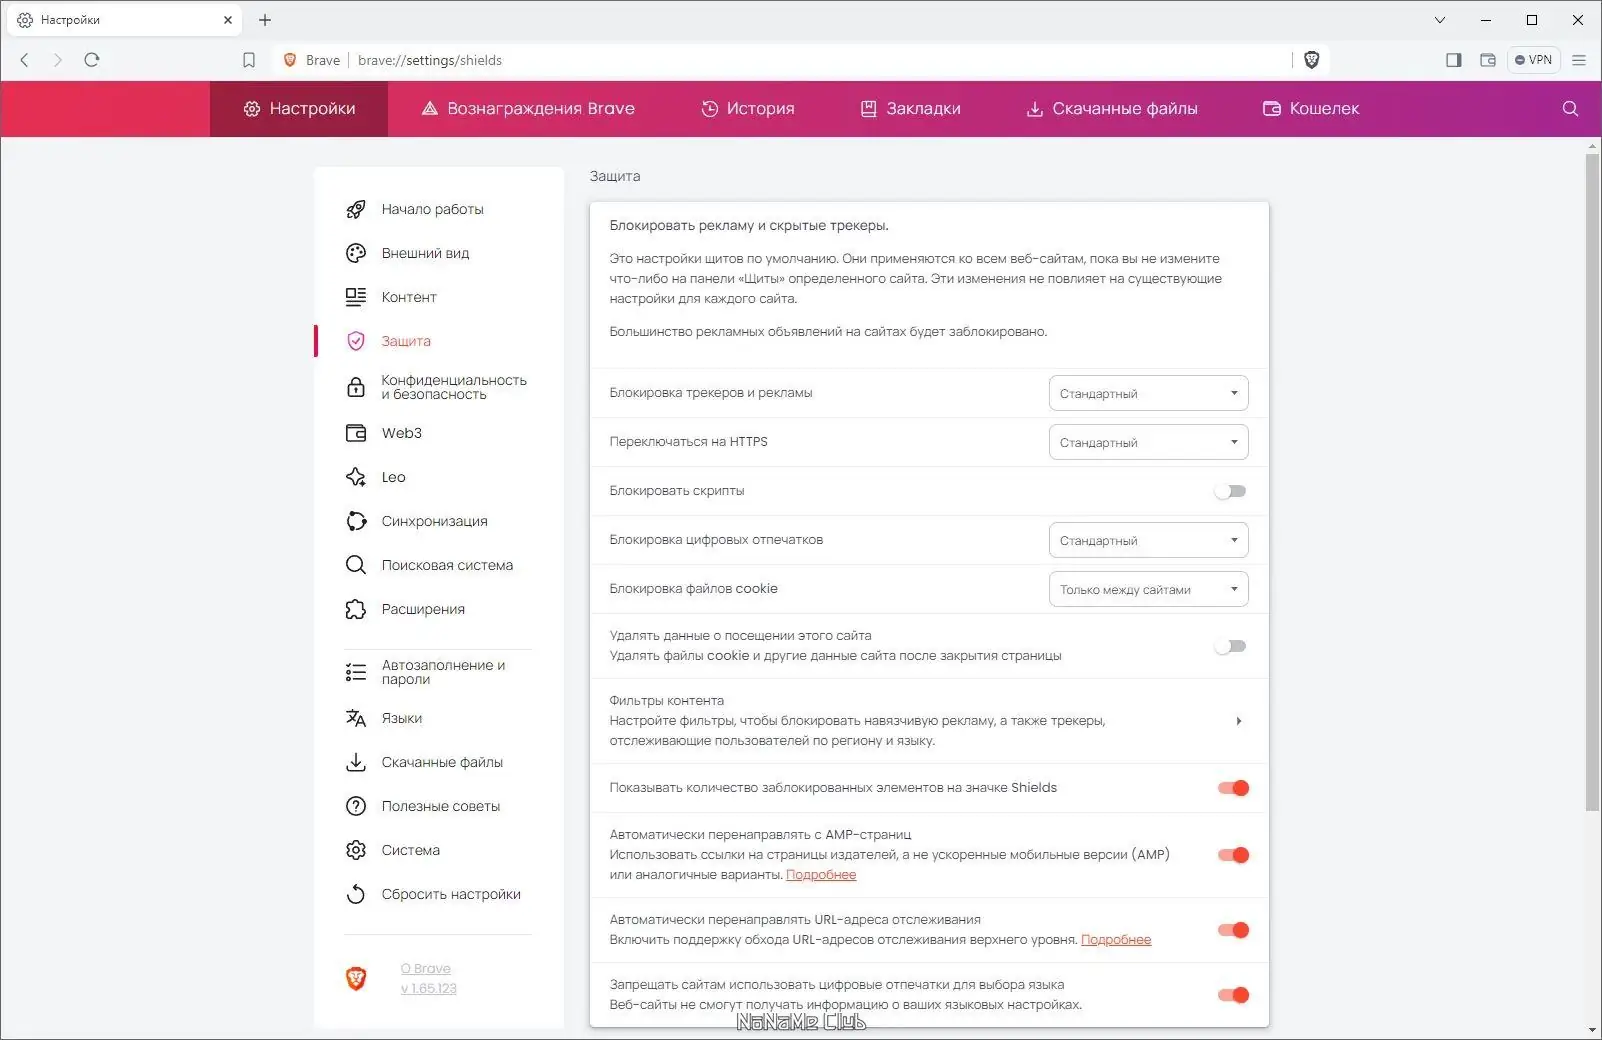Open the Brave Shields lion icon in address bar
The height and width of the screenshot is (1040, 1602).
click(1312, 60)
